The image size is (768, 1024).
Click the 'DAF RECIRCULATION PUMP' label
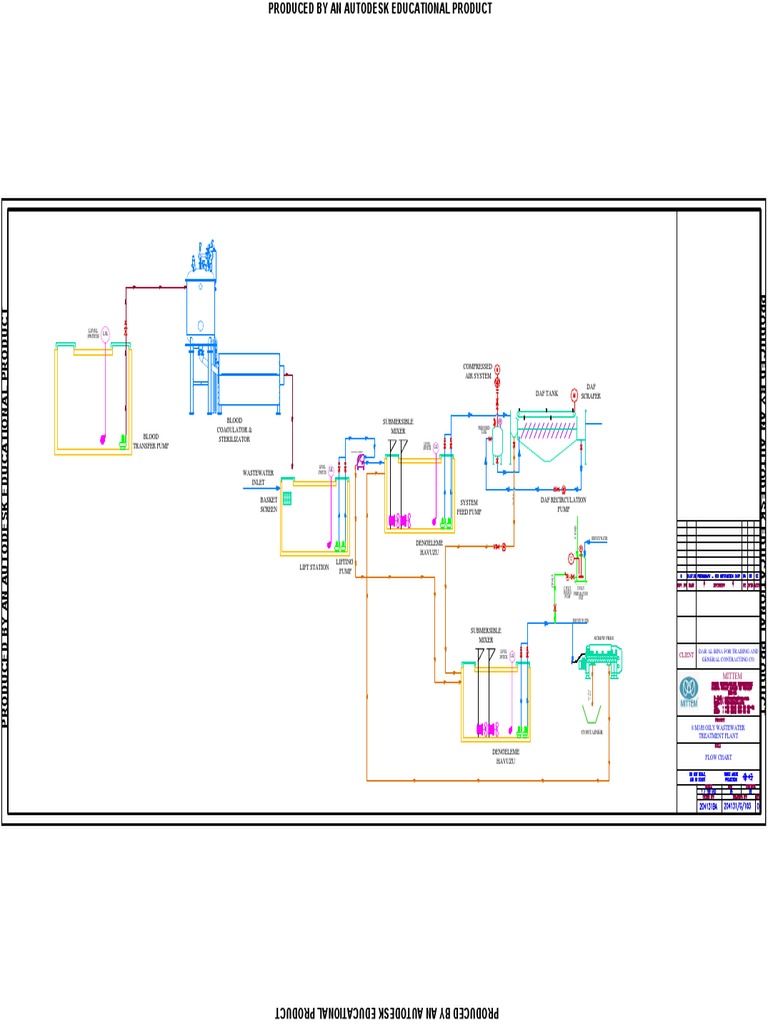coord(563,504)
